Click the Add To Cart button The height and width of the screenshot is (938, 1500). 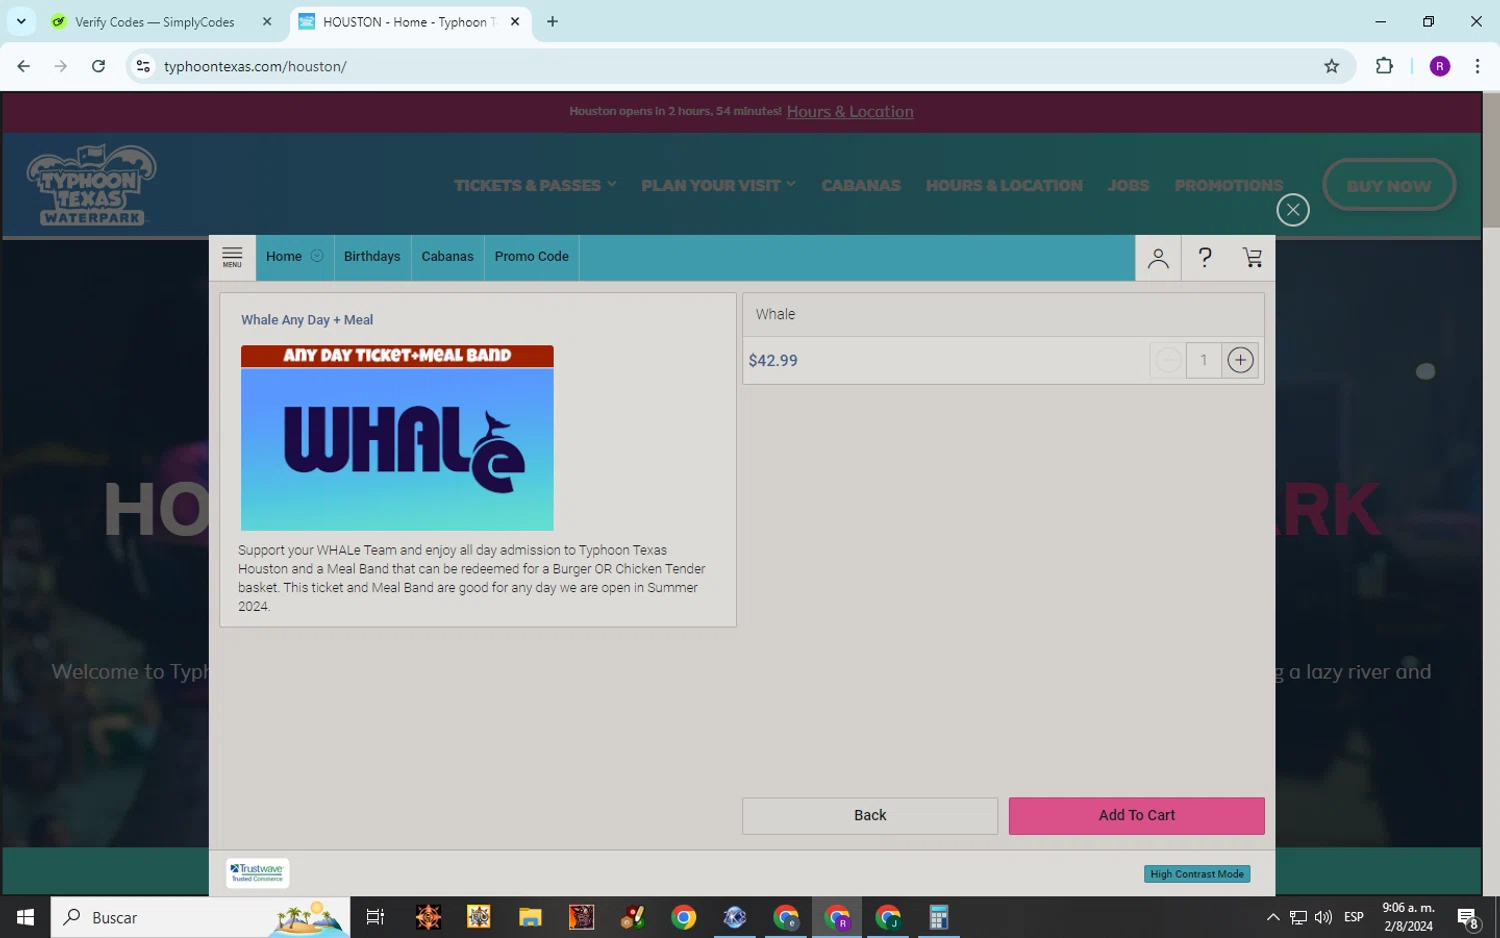(1137, 816)
